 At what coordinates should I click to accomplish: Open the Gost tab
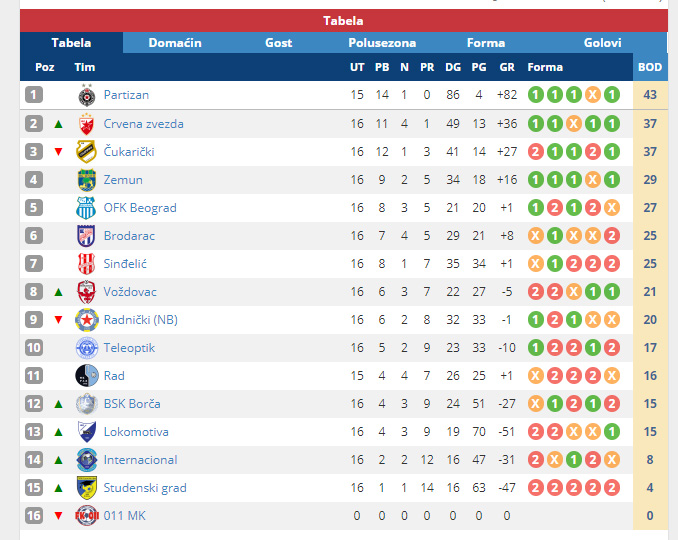[x=278, y=43]
